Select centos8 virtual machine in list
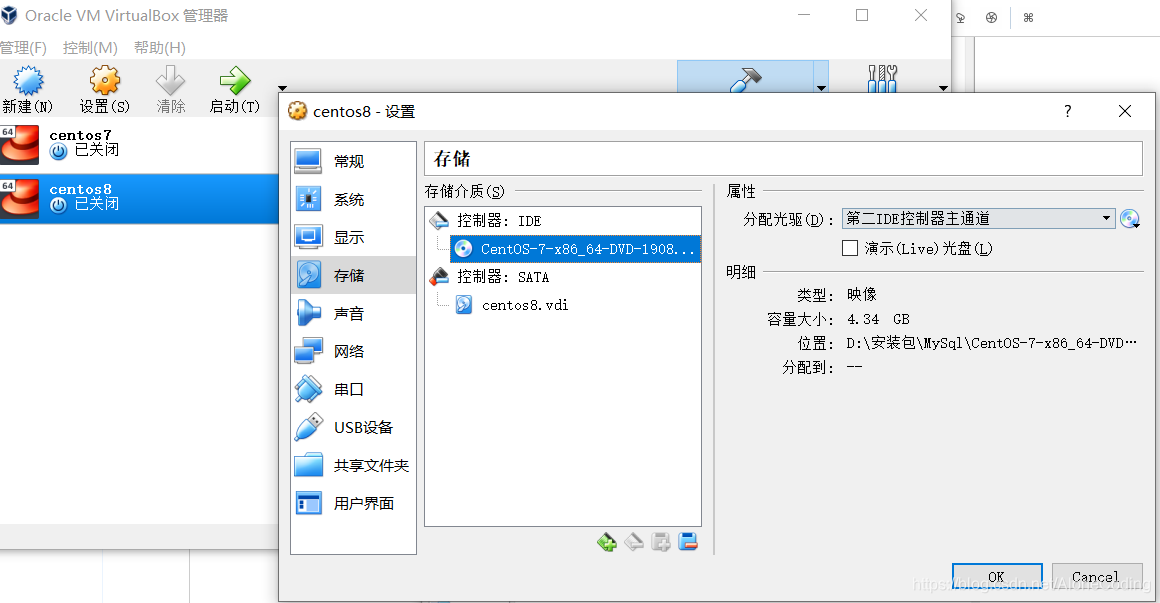Viewport: 1160px width, 603px height. 139,198
